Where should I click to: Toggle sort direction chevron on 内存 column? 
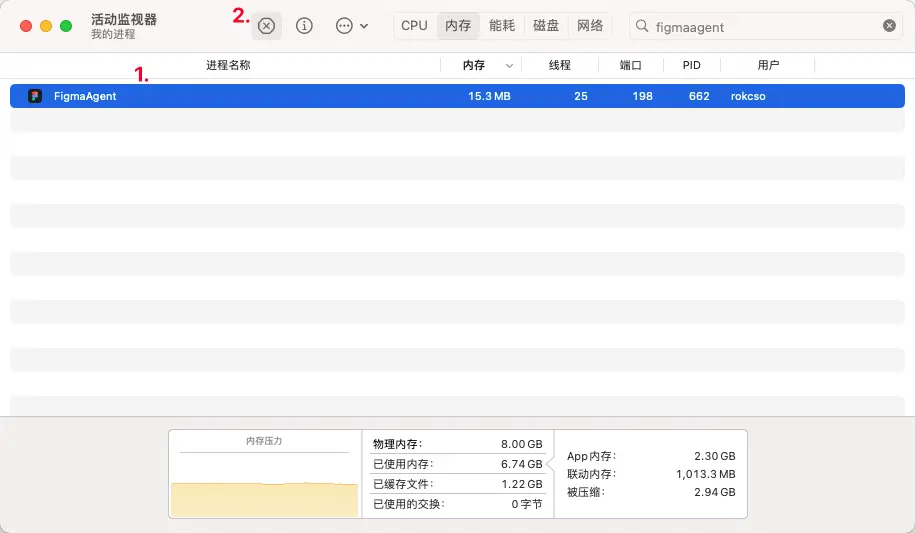509,65
